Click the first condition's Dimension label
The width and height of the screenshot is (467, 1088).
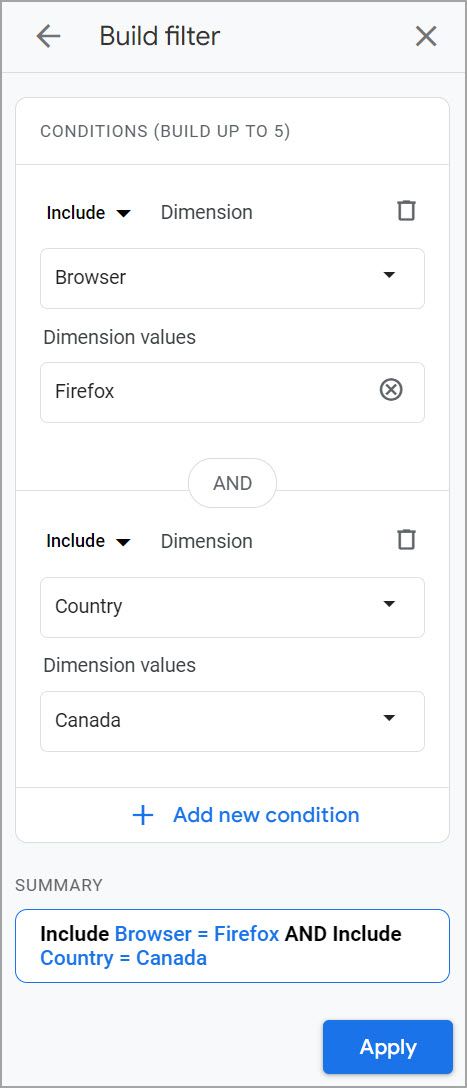coord(207,212)
